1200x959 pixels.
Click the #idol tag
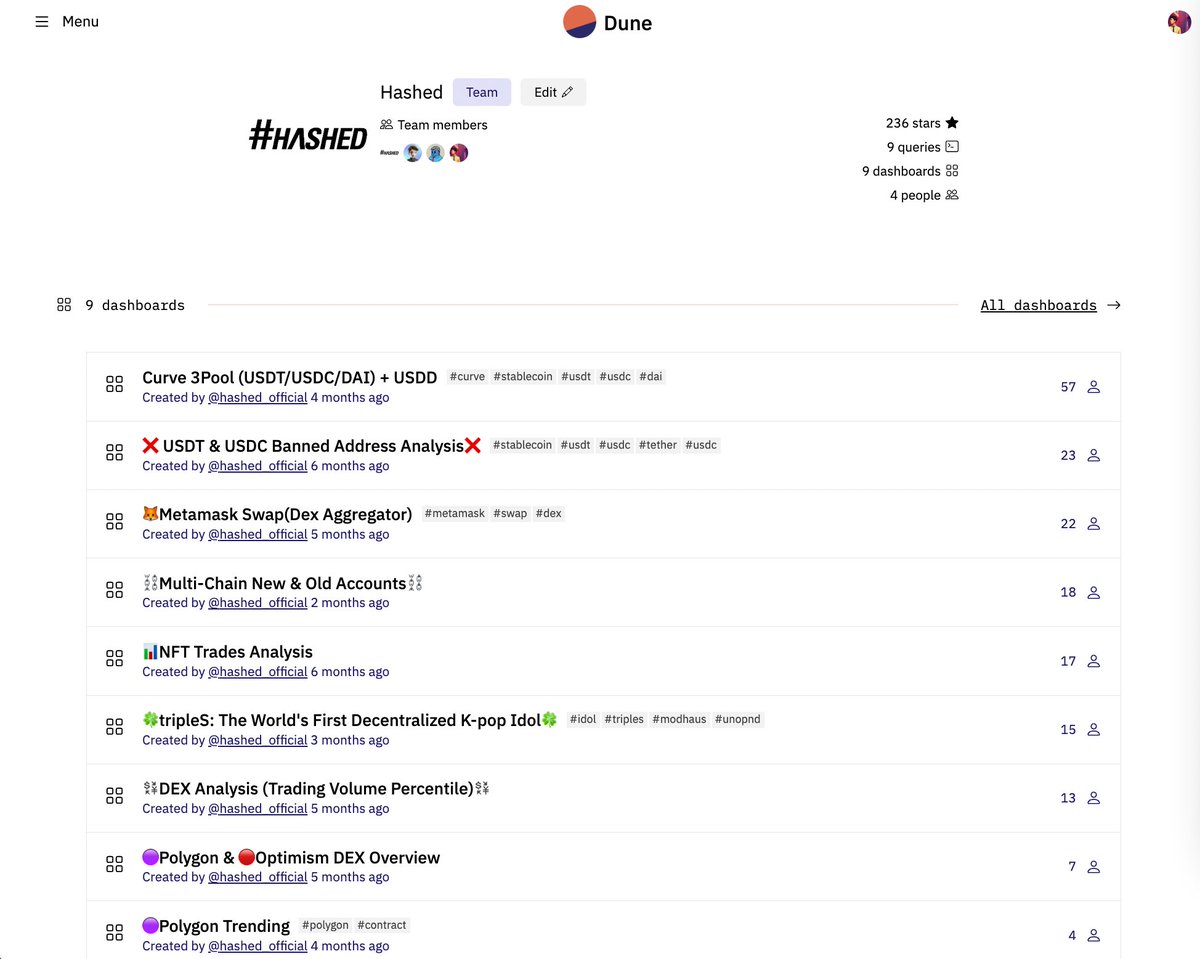click(582, 720)
